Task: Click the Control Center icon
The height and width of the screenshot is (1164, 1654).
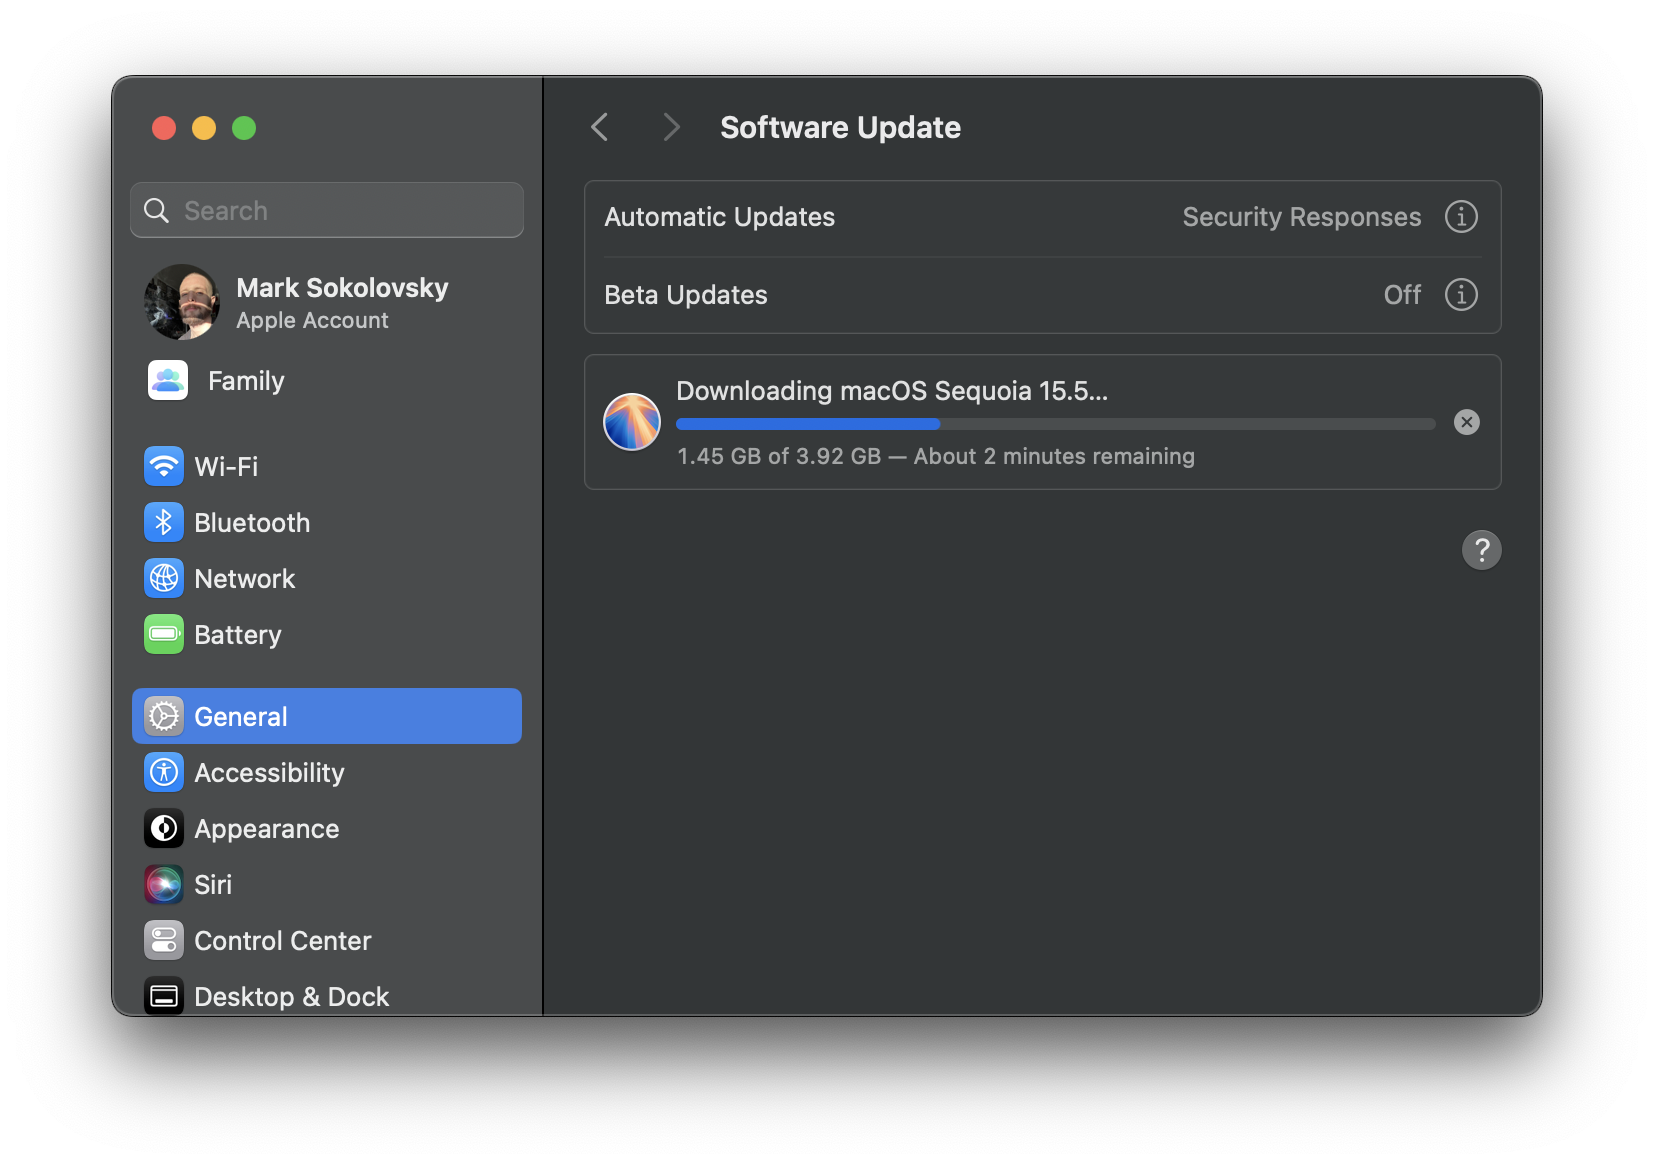Action: (164, 940)
